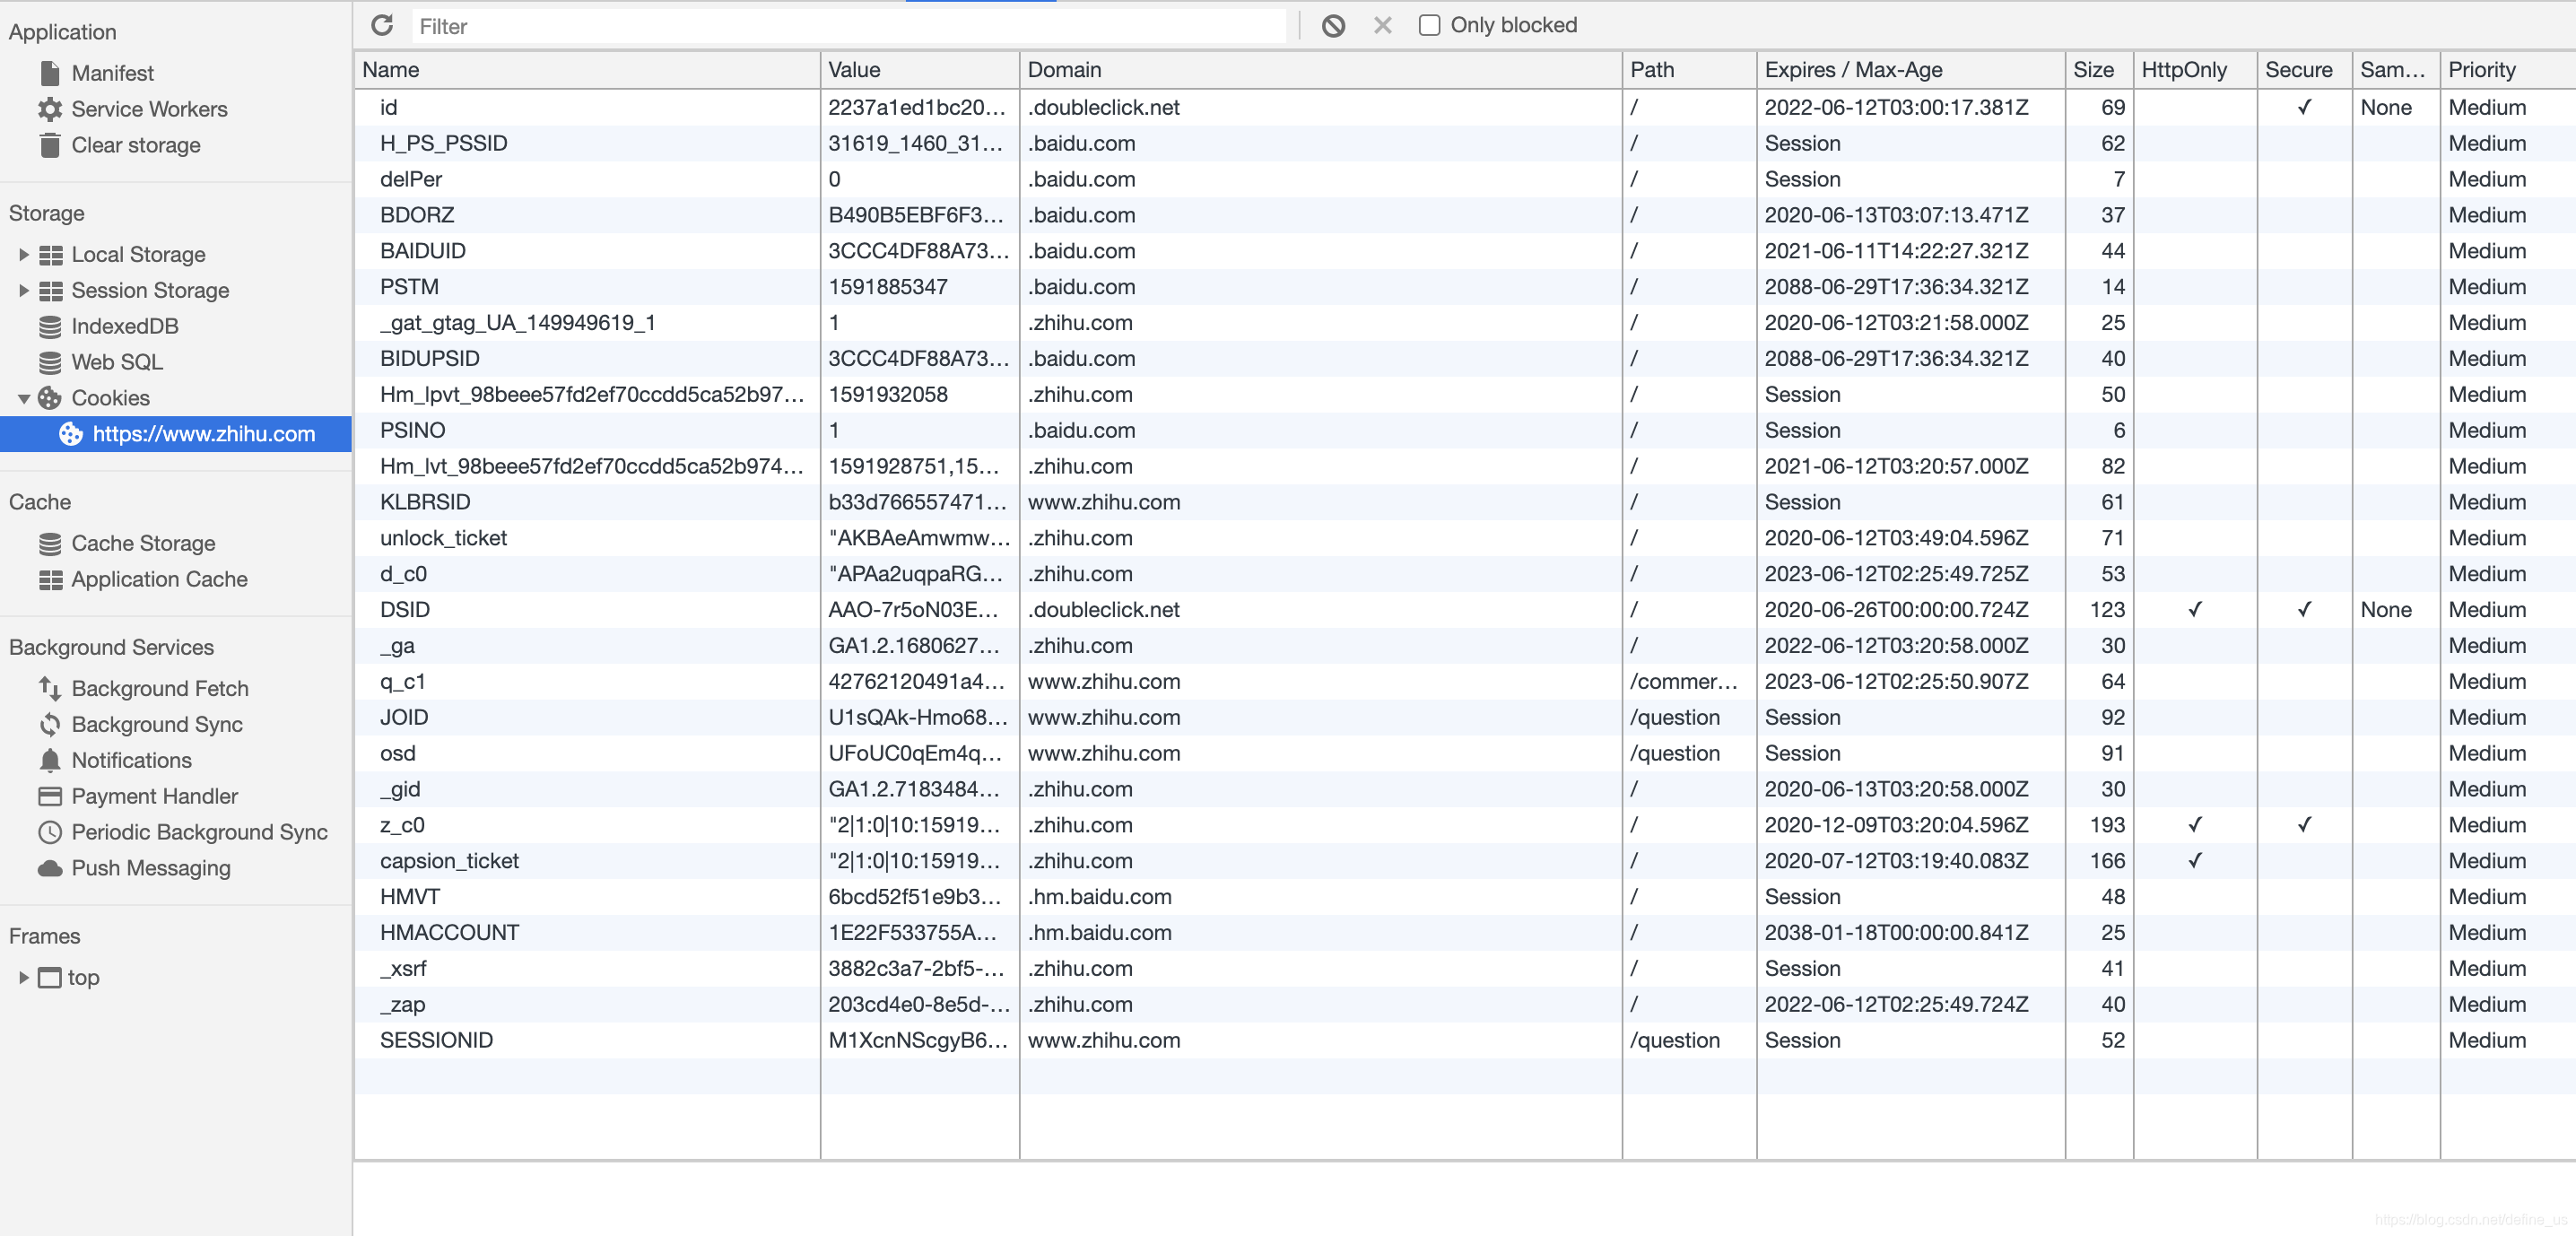Screen dimensions: 2576x1236
Task: Select the H_PS_PSSID cookie row
Action: pyautogui.click(x=1465, y=144)
